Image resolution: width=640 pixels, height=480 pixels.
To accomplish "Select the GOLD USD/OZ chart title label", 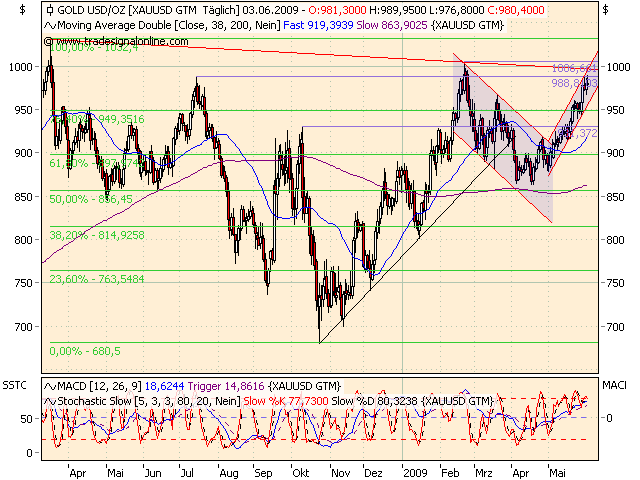I will pyautogui.click(x=90, y=9).
